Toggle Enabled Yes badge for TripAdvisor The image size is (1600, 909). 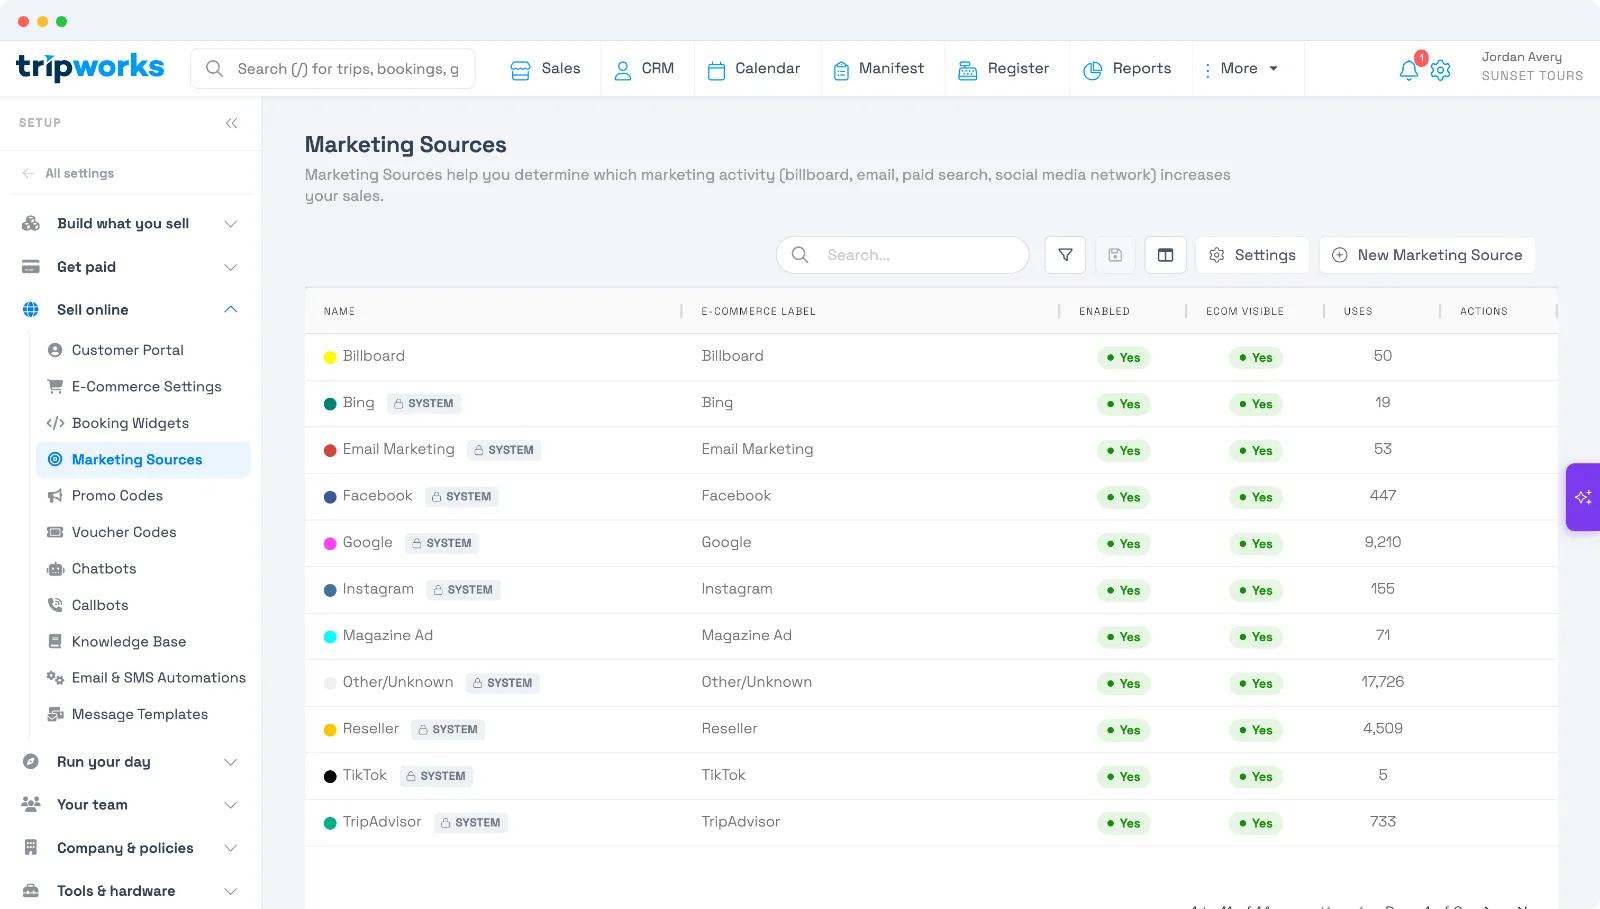point(1123,823)
